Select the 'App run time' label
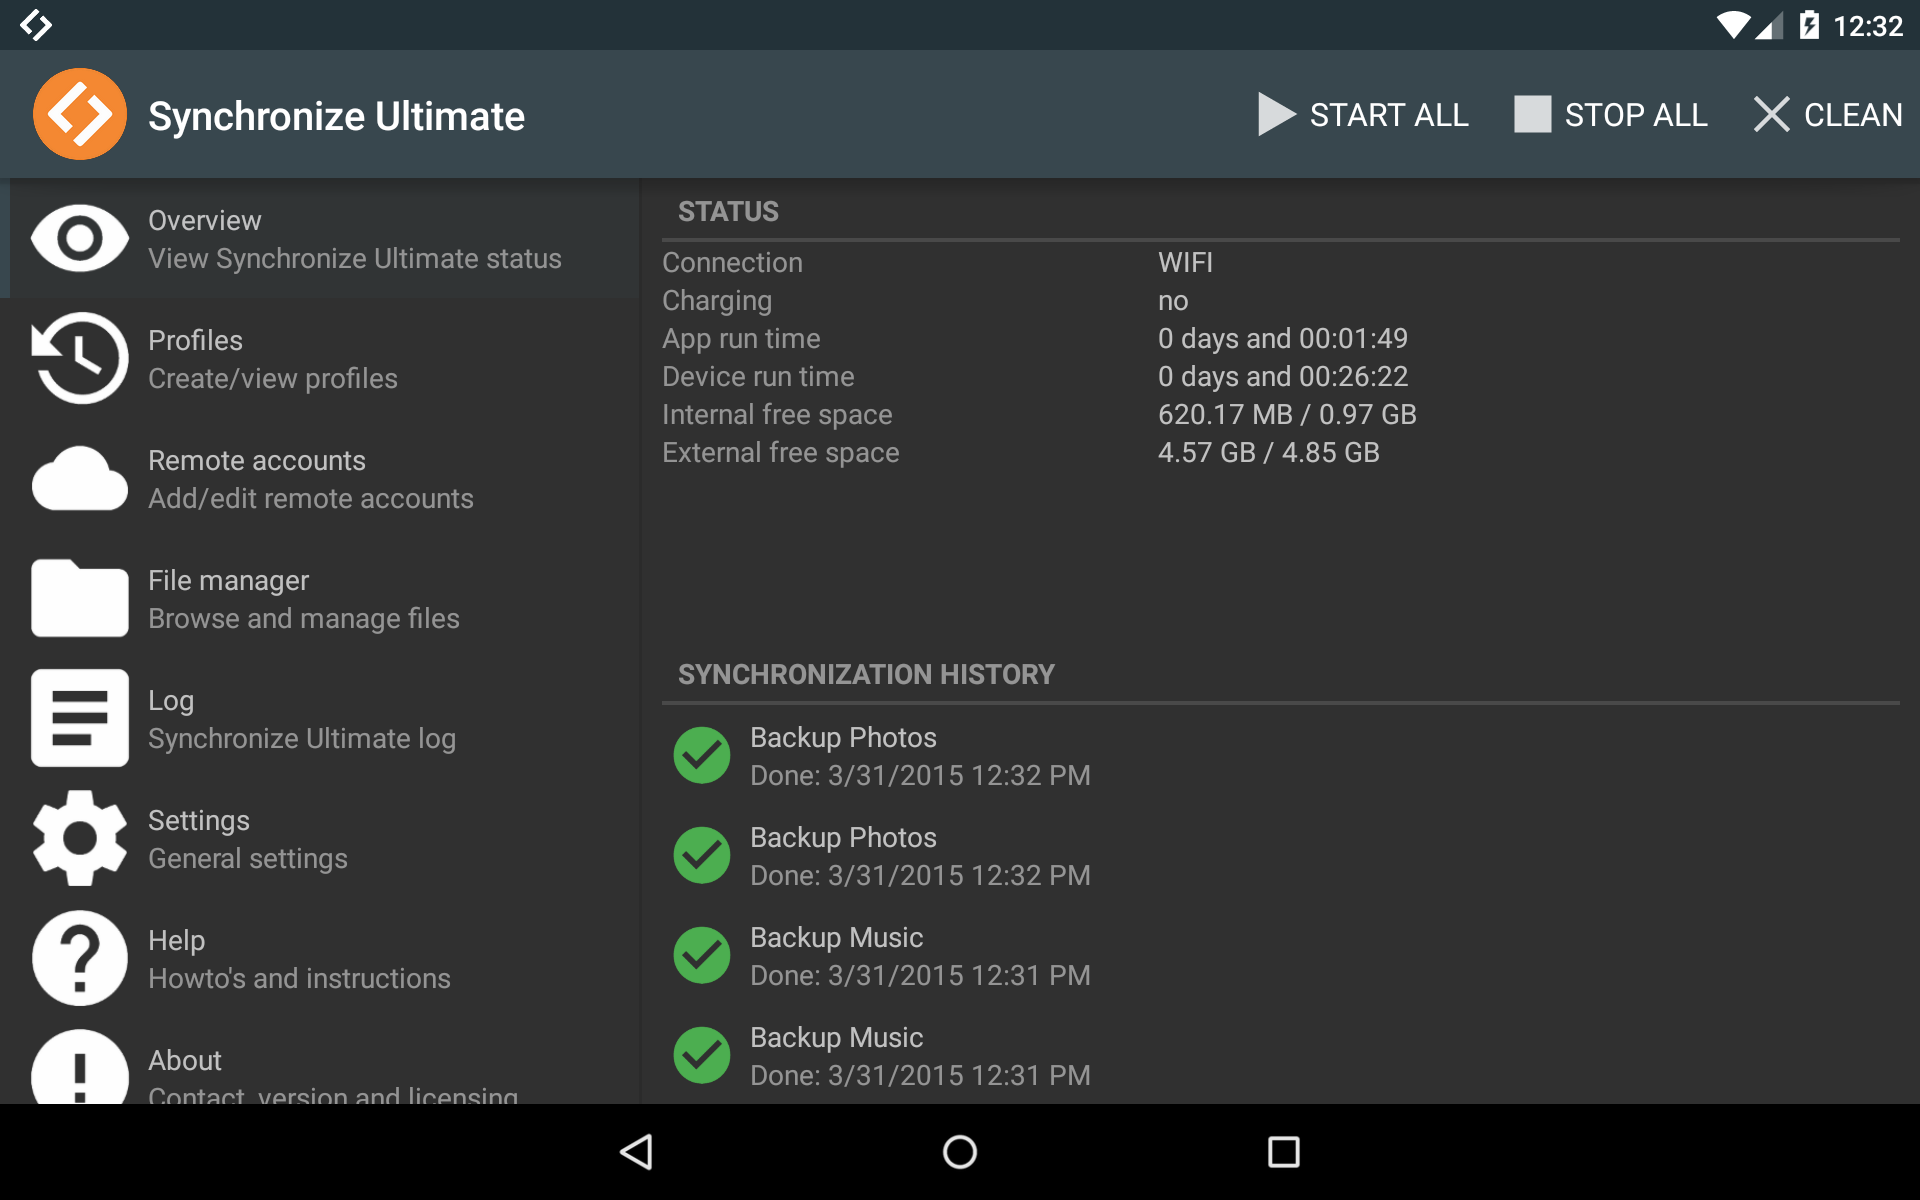The width and height of the screenshot is (1920, 1200). [x=741, y=338]
